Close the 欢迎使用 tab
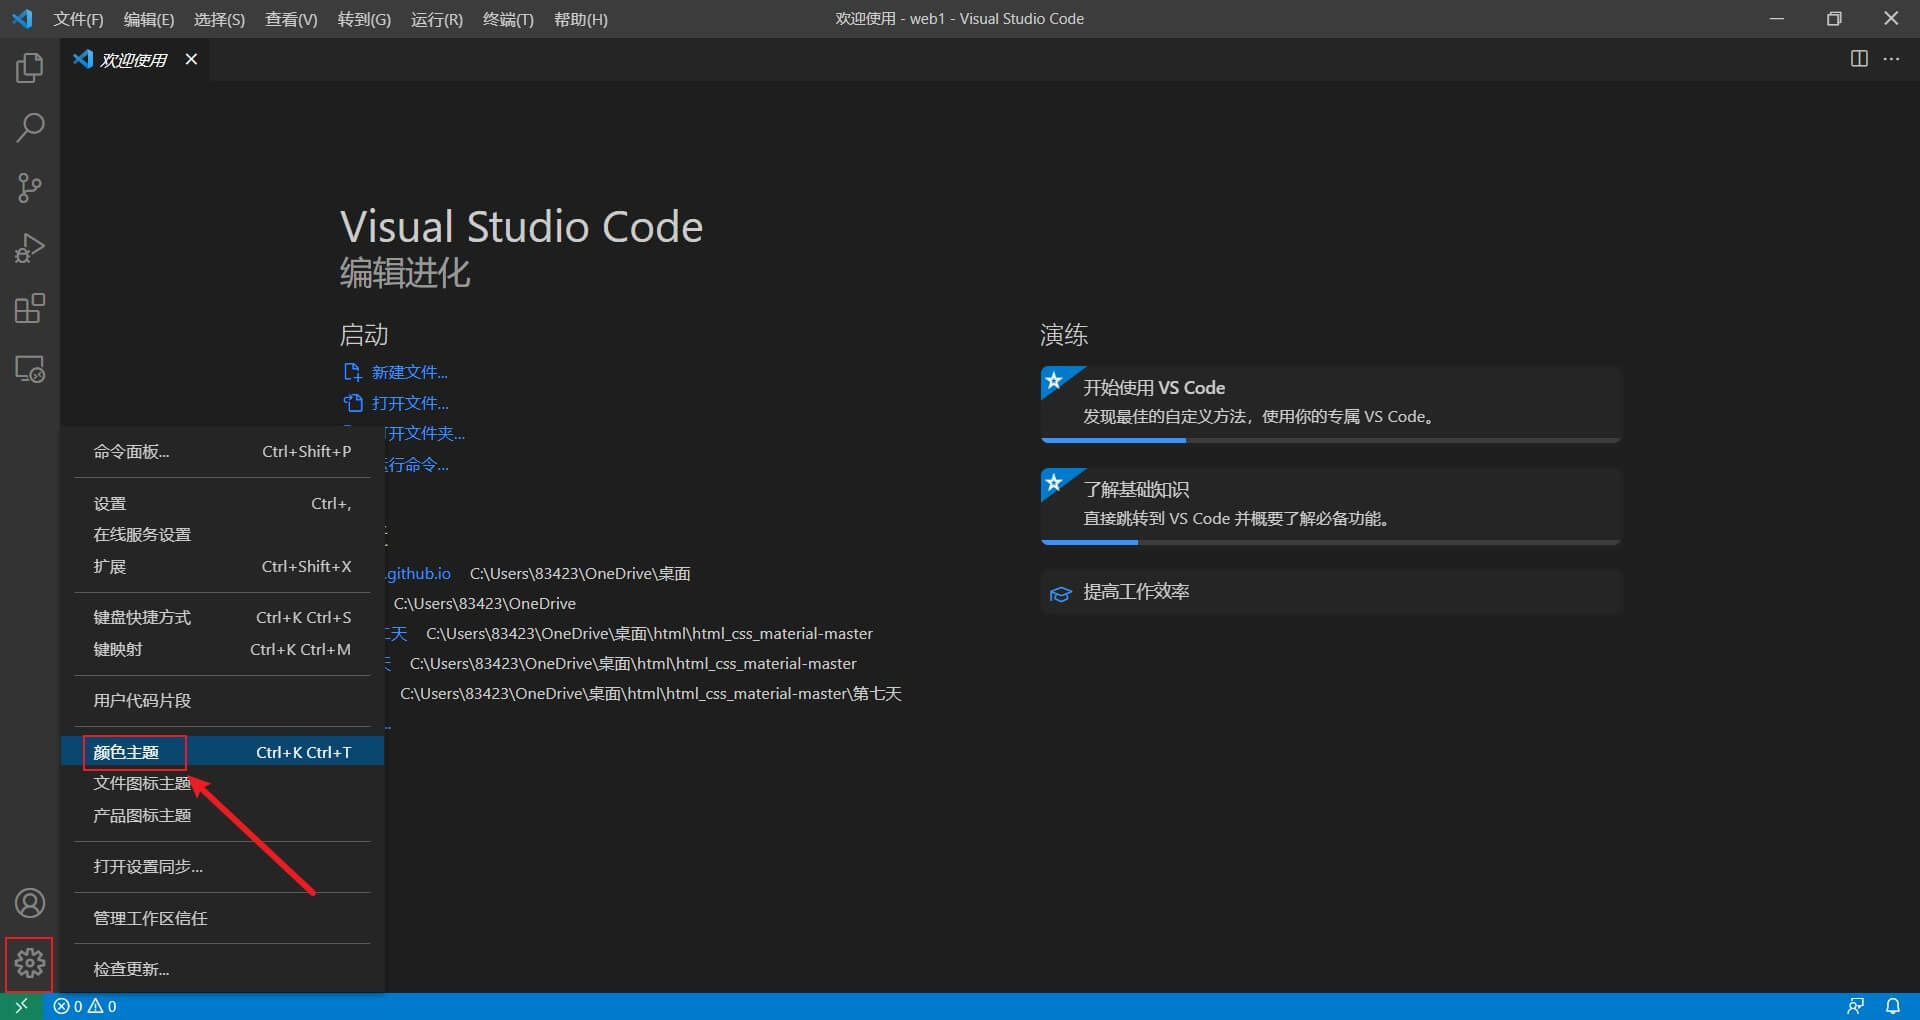This screenshot has width=1920, height=1020. tap(191, 59)
